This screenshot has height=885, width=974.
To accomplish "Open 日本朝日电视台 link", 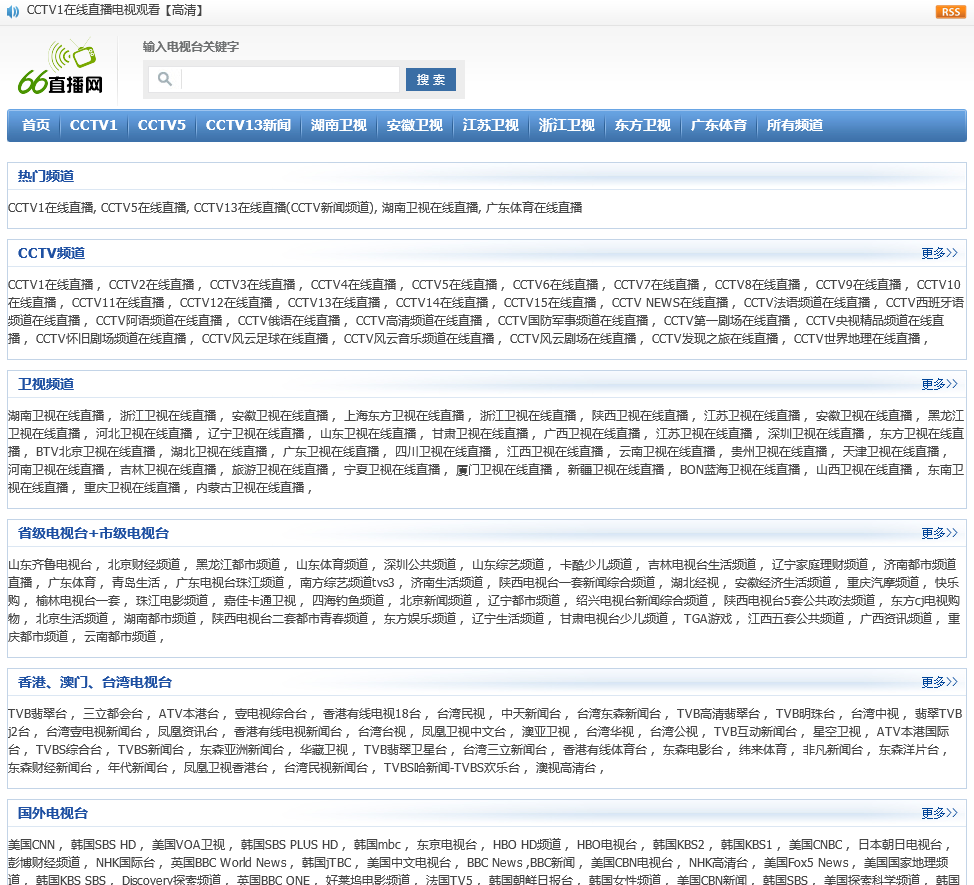I will pyautogui.click(x=900, y=845).
